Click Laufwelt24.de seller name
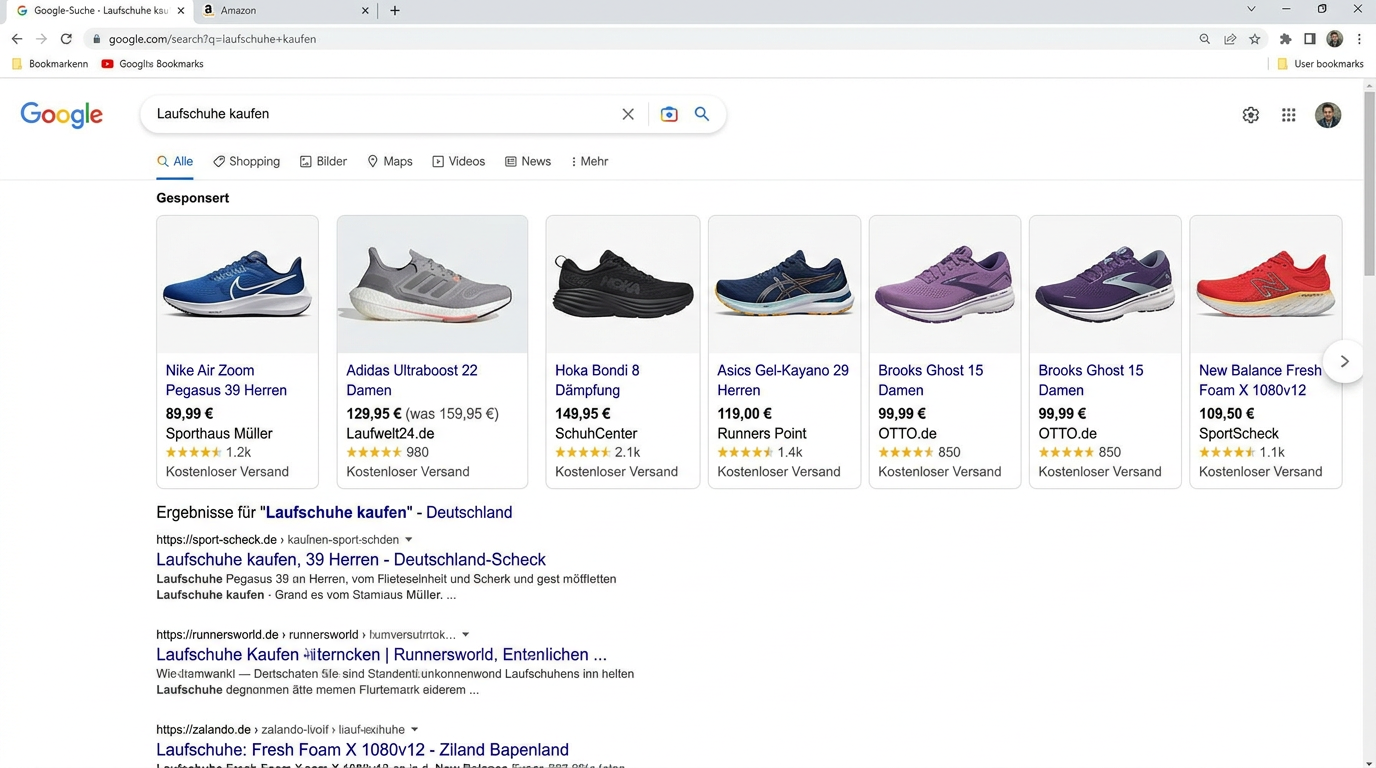Screen dimensions: 1376x768 pos(390,434)
